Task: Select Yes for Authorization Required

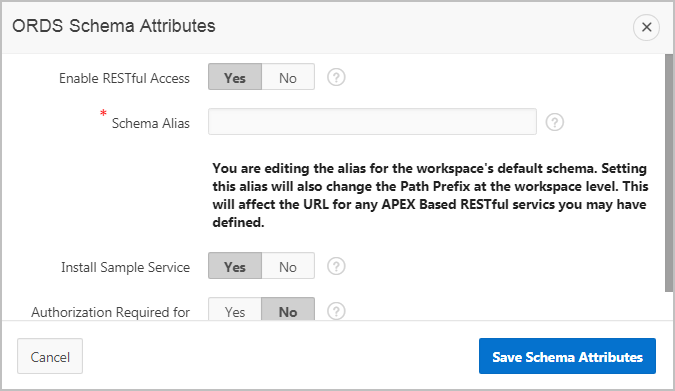Action: point(235,309)
